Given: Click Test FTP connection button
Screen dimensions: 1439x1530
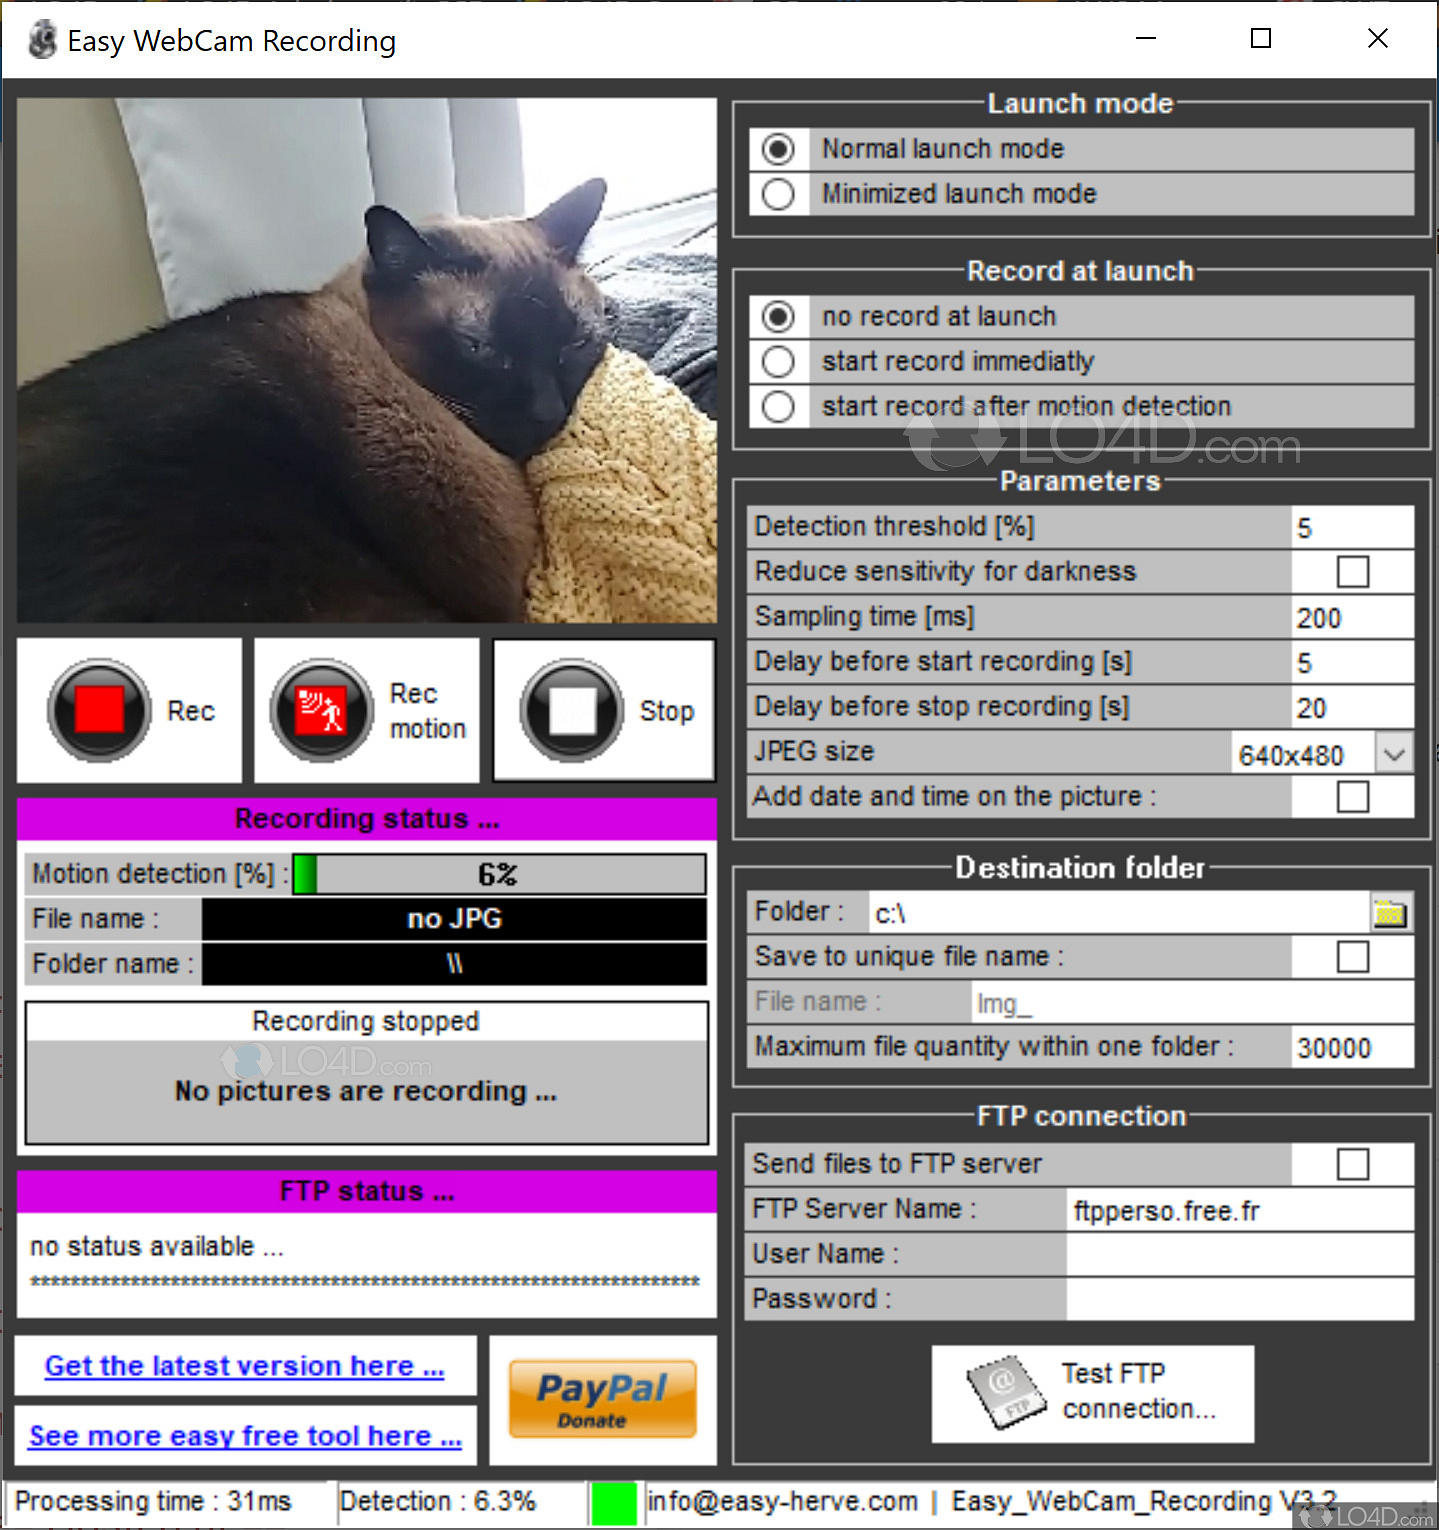Looking at the screenshot, I should coord(1093,1393).
